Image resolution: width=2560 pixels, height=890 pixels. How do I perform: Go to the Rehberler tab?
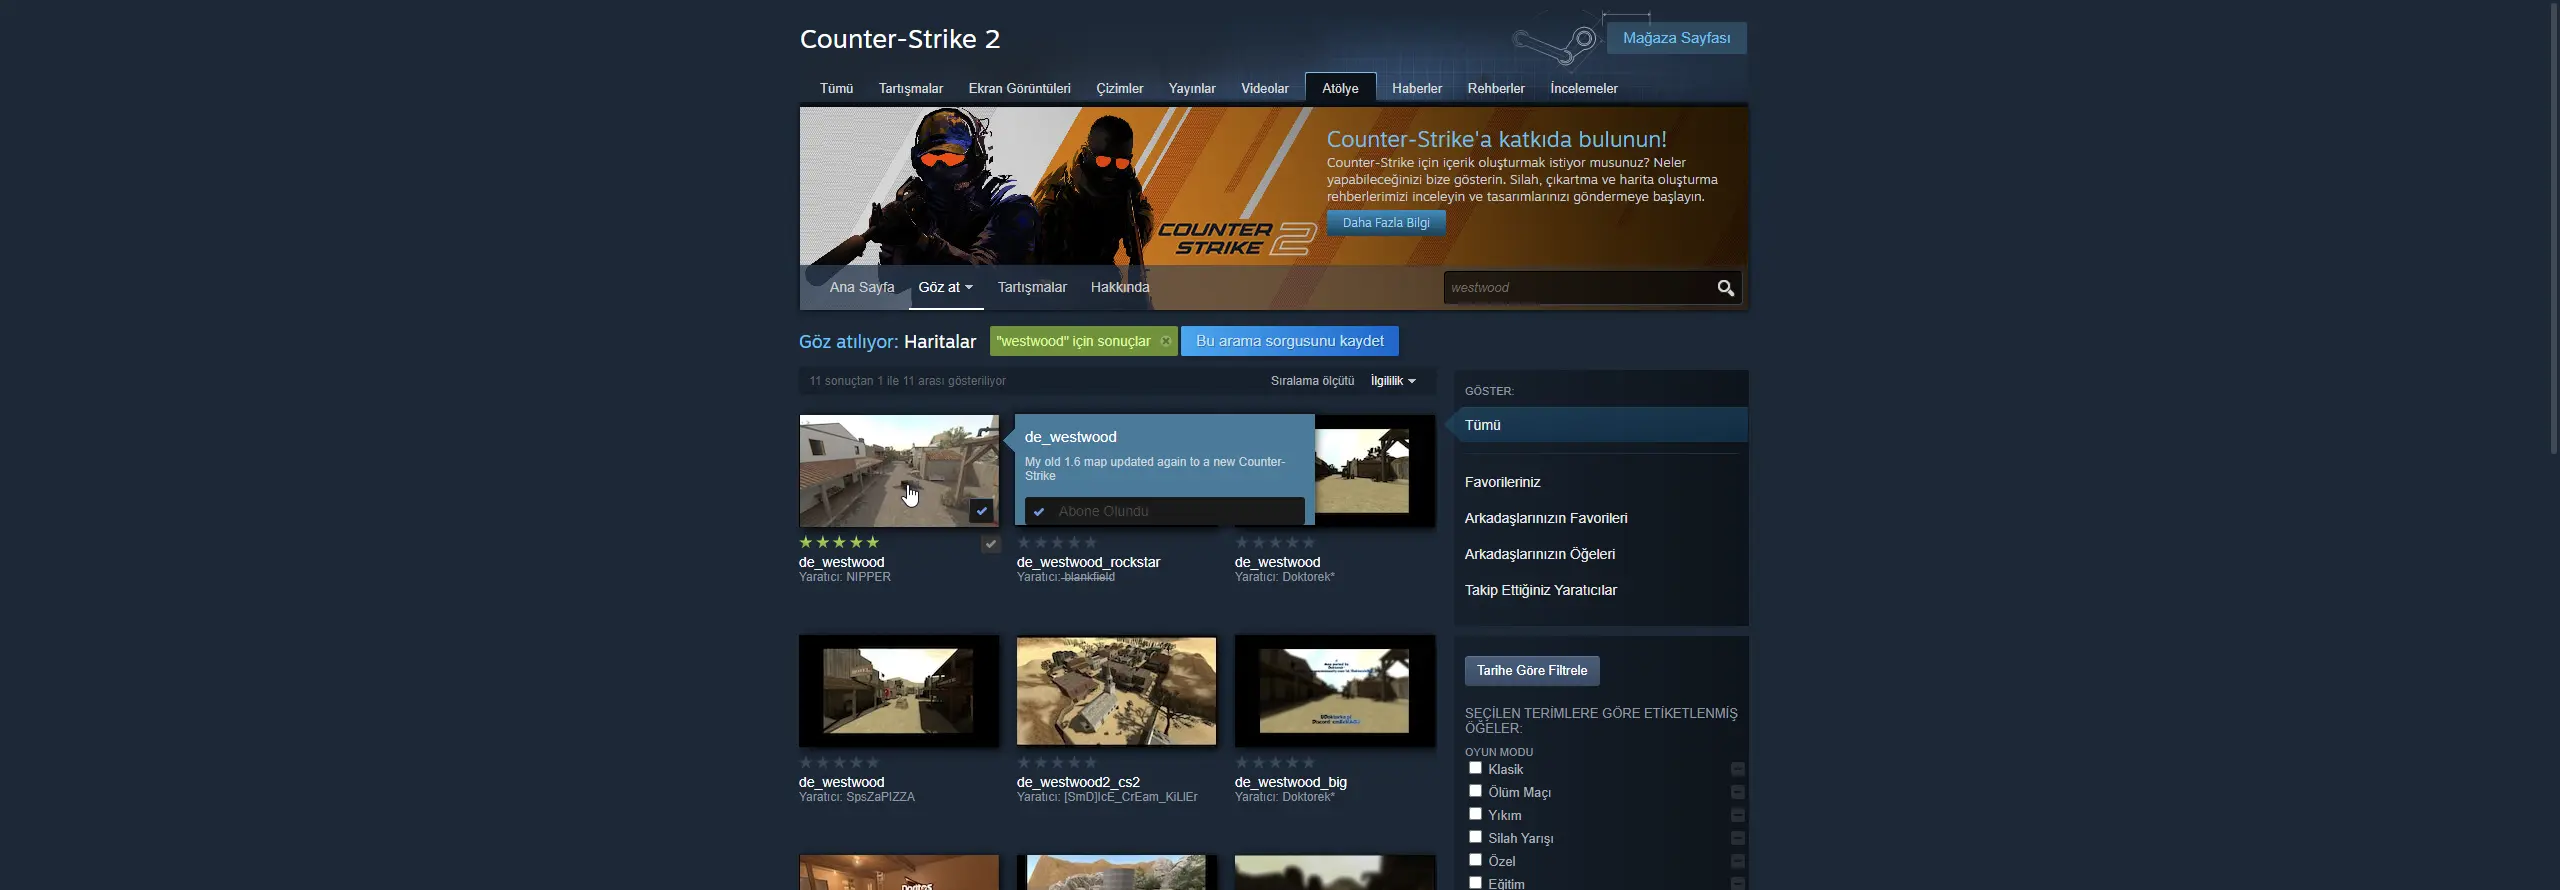[1496, 88]
